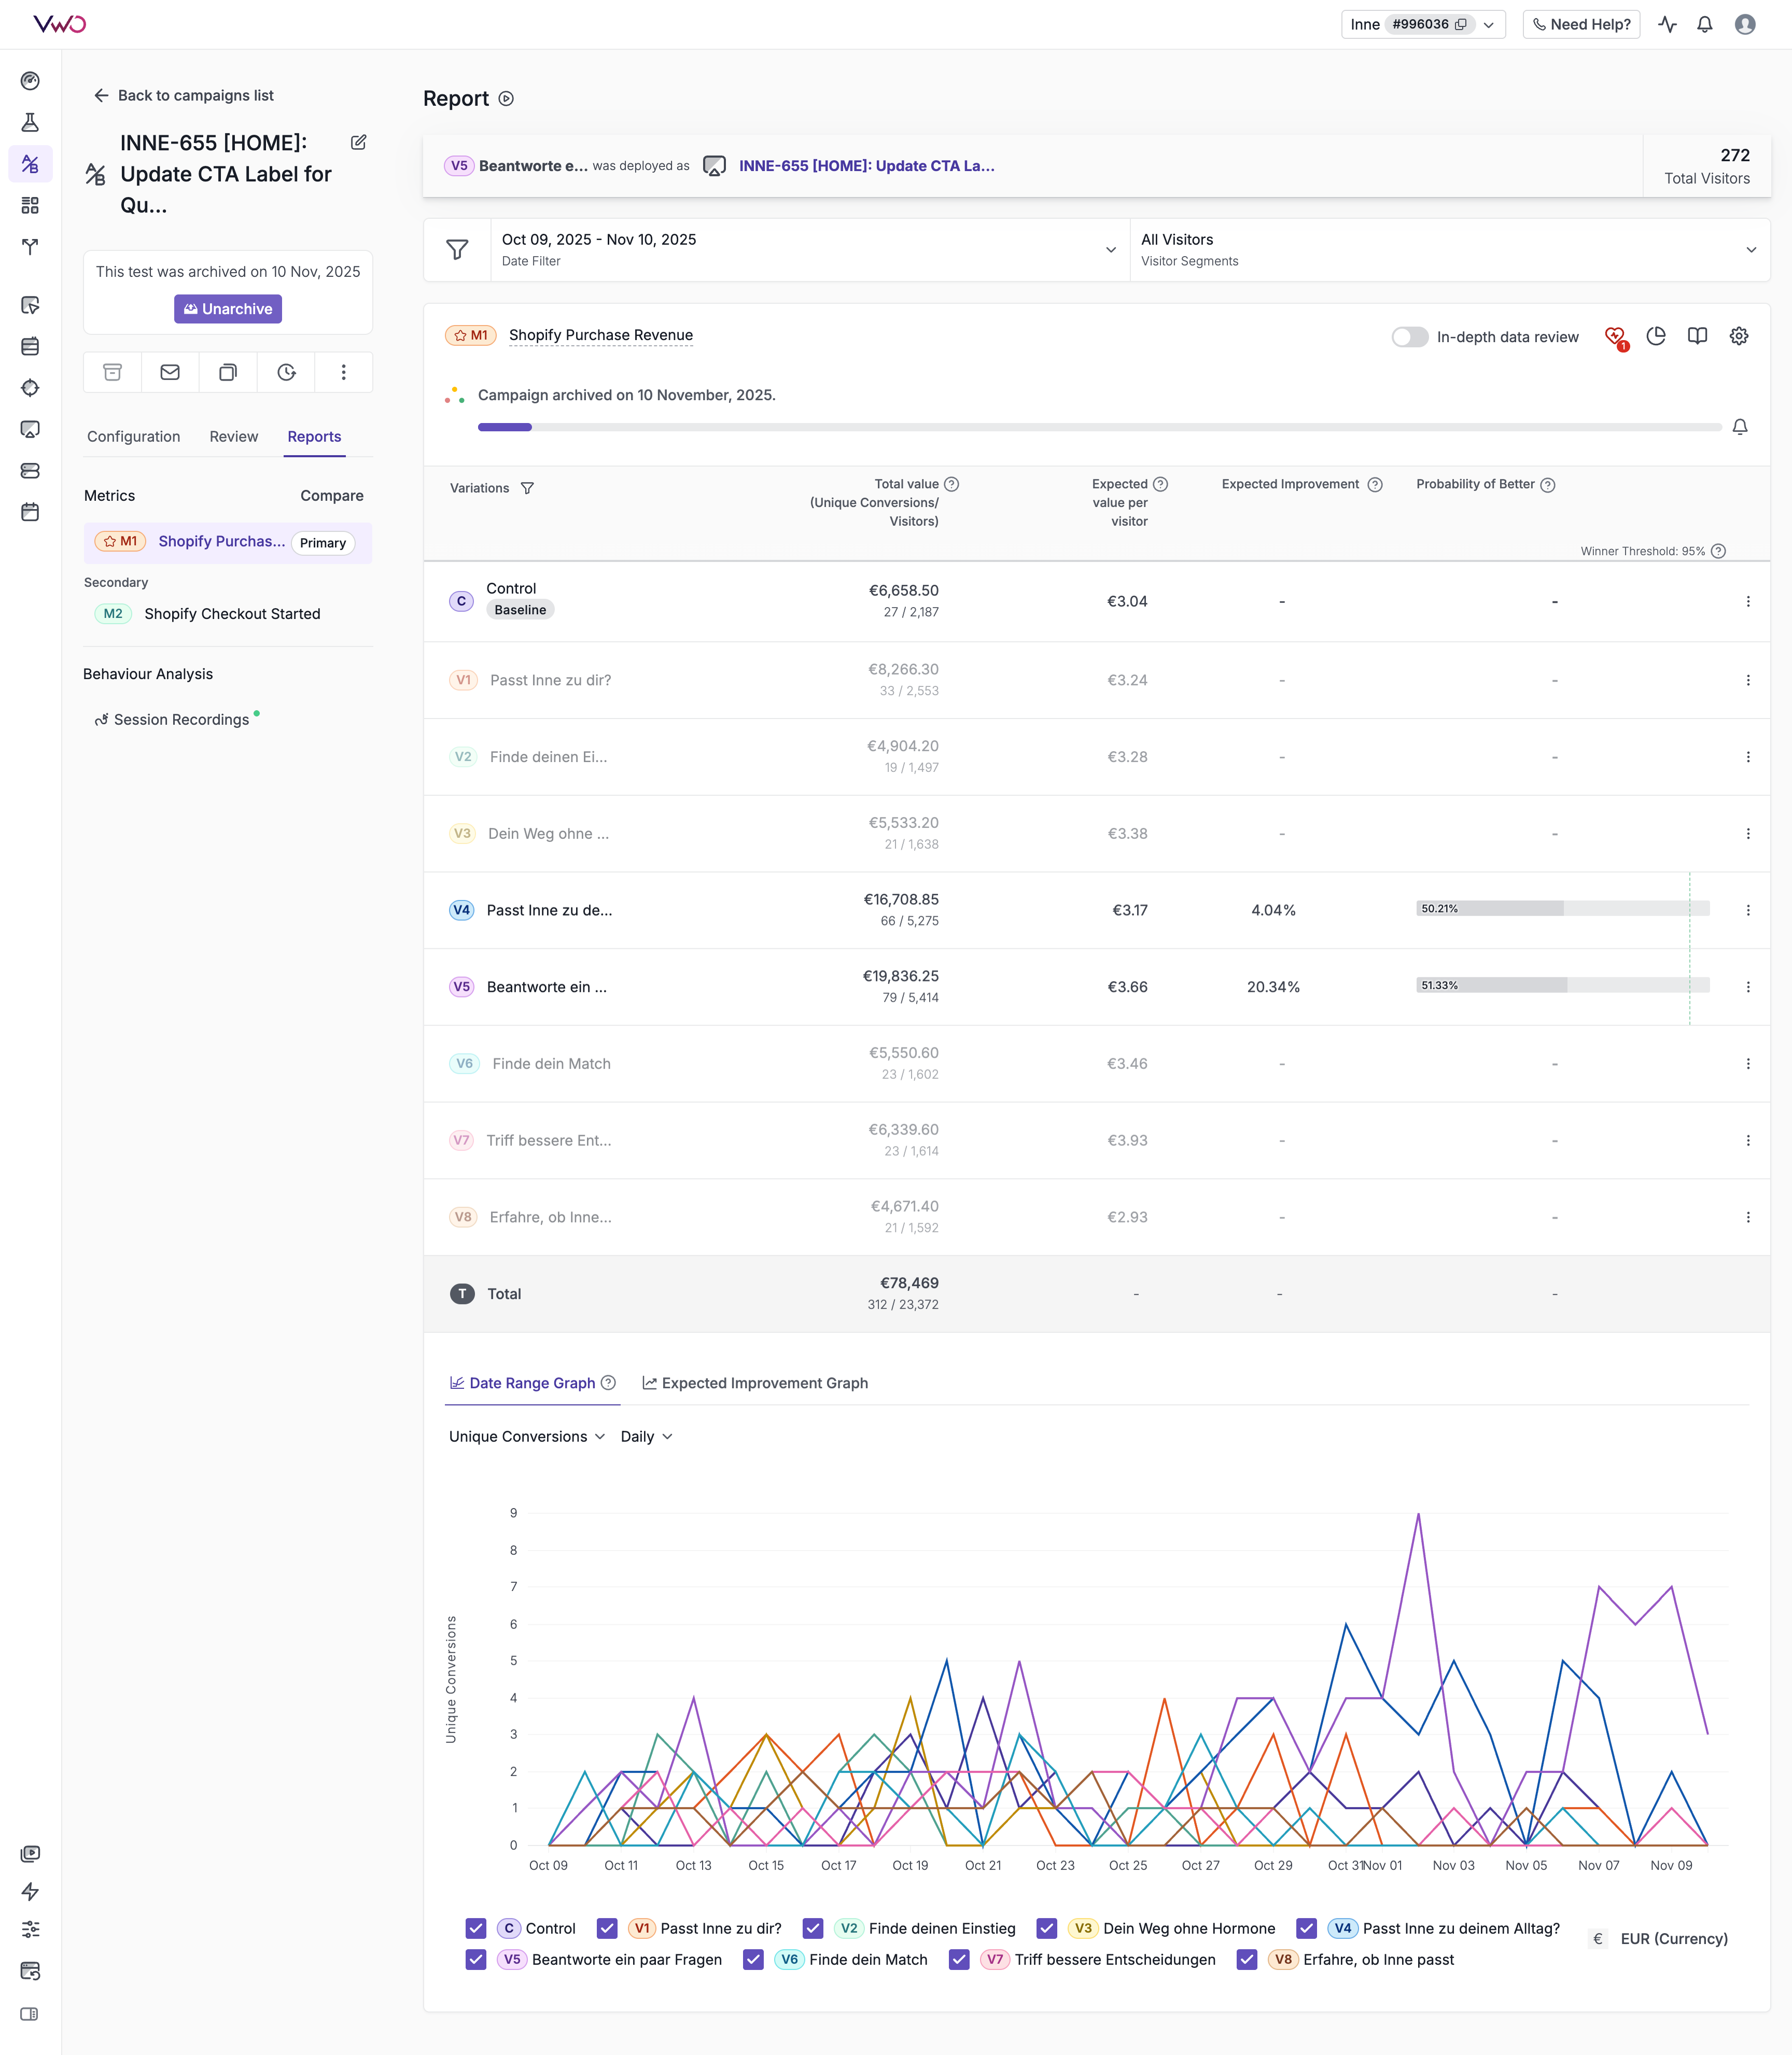Switch to the Configuration tab
The image size is (1792, 2055).
133,436
